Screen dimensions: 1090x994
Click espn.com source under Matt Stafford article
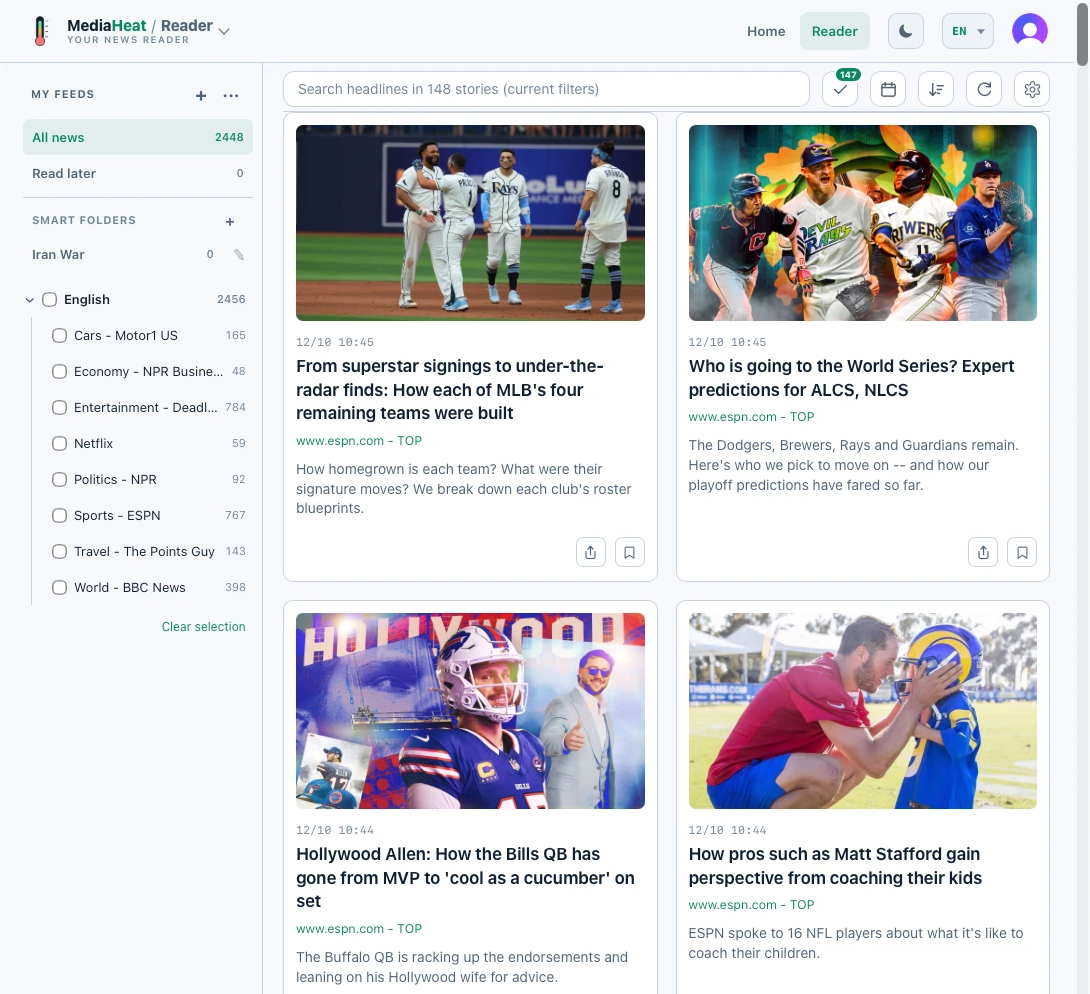pos(751,905)
